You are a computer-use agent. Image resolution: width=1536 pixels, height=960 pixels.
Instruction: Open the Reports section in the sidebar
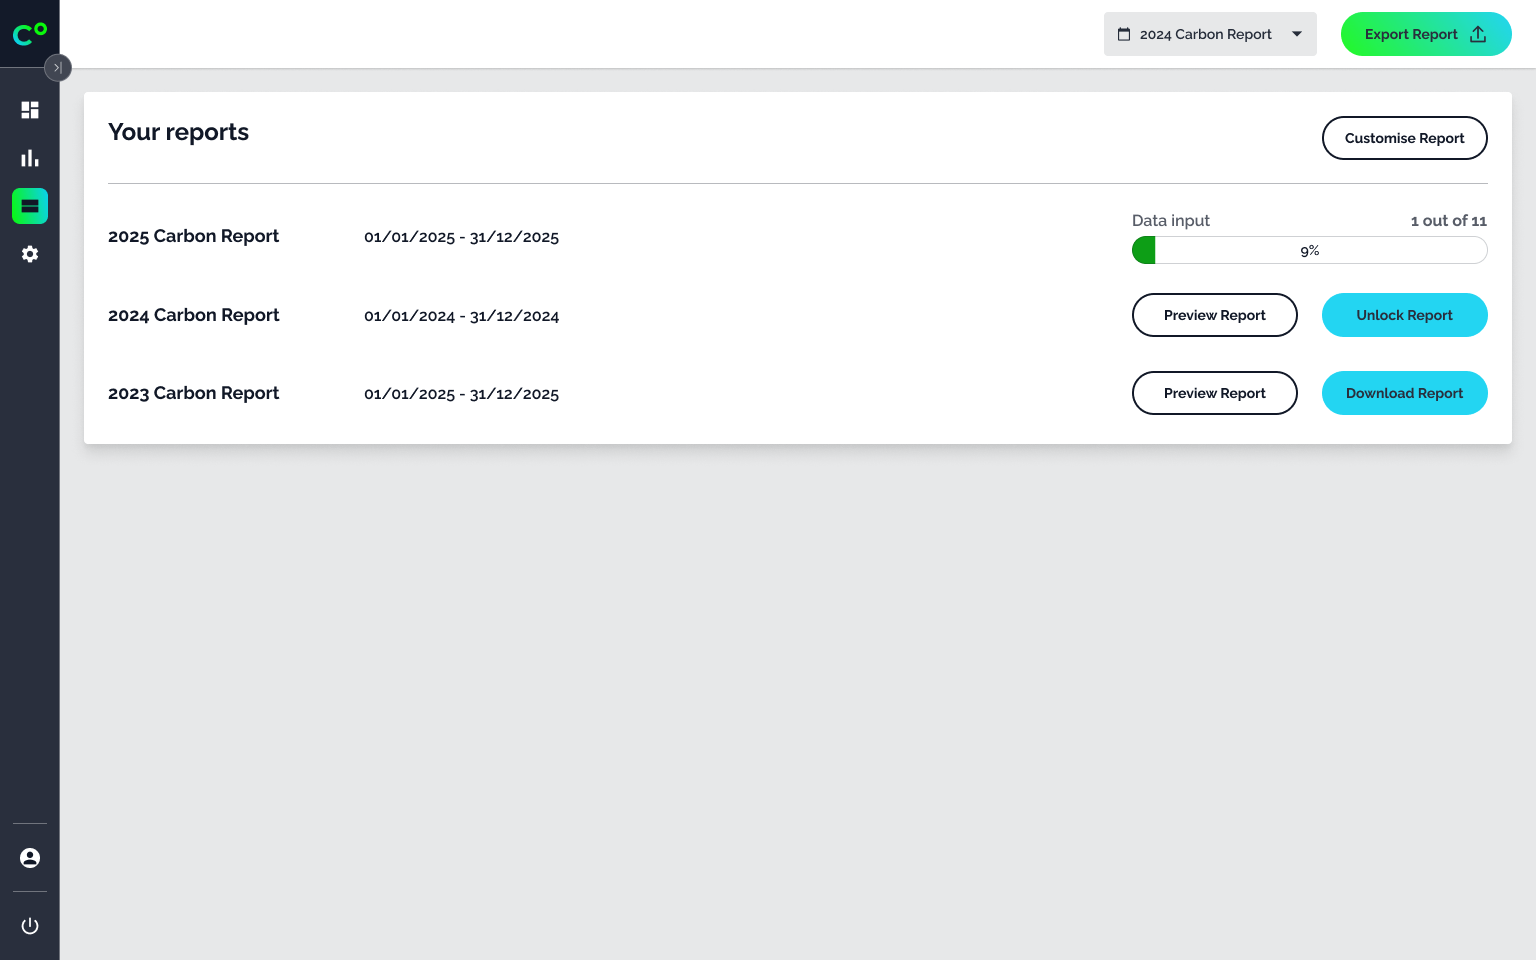tap(29, 206)
